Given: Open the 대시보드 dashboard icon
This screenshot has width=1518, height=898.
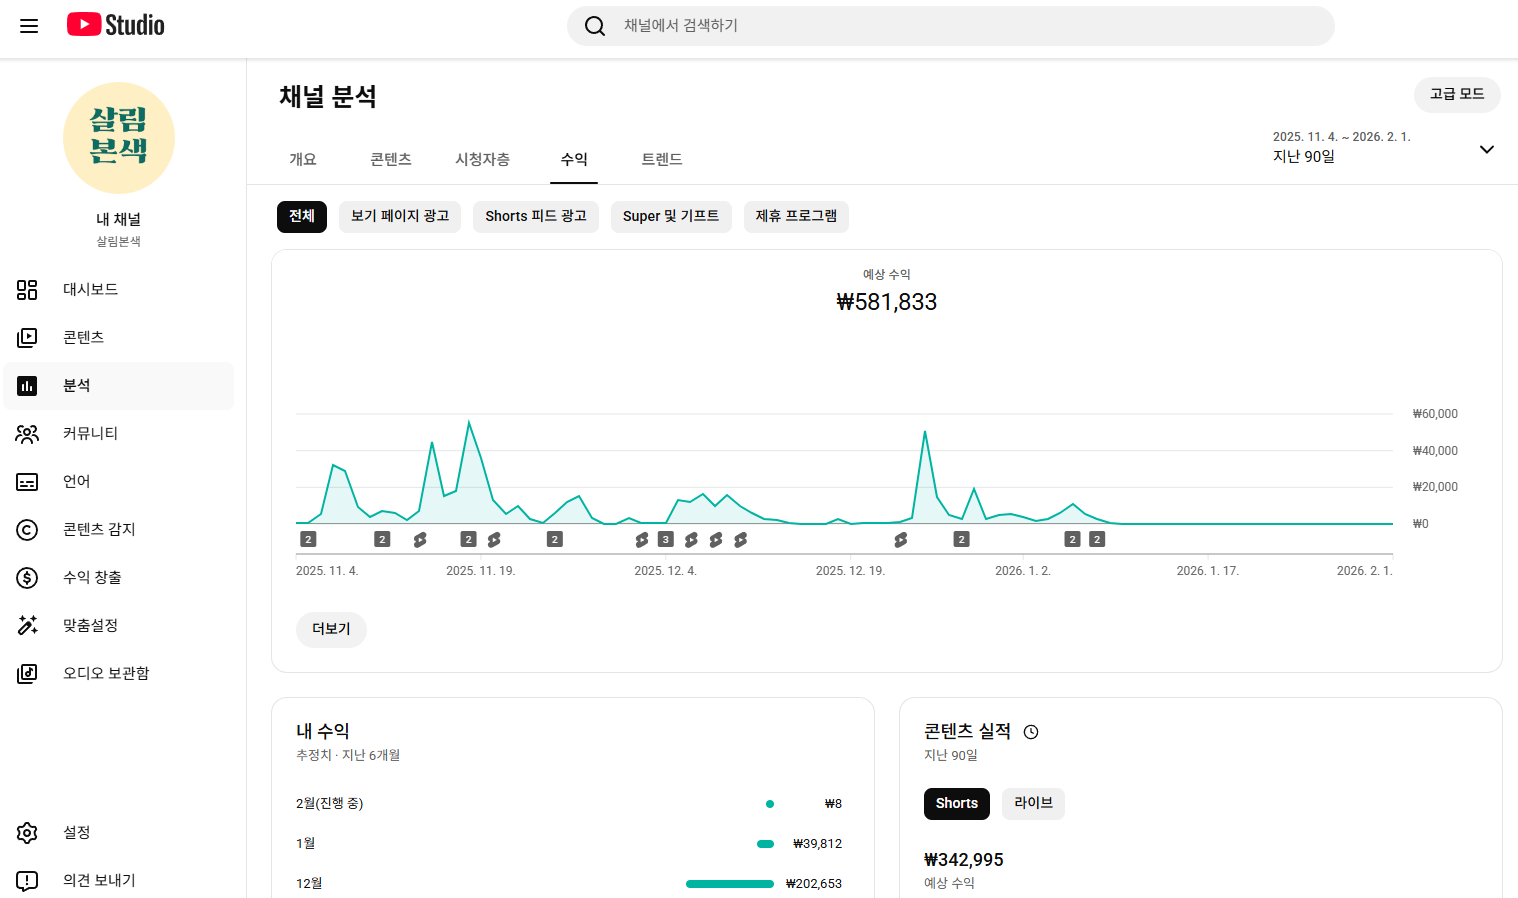Looking at the screenshot, I should (x=27, y=290).
